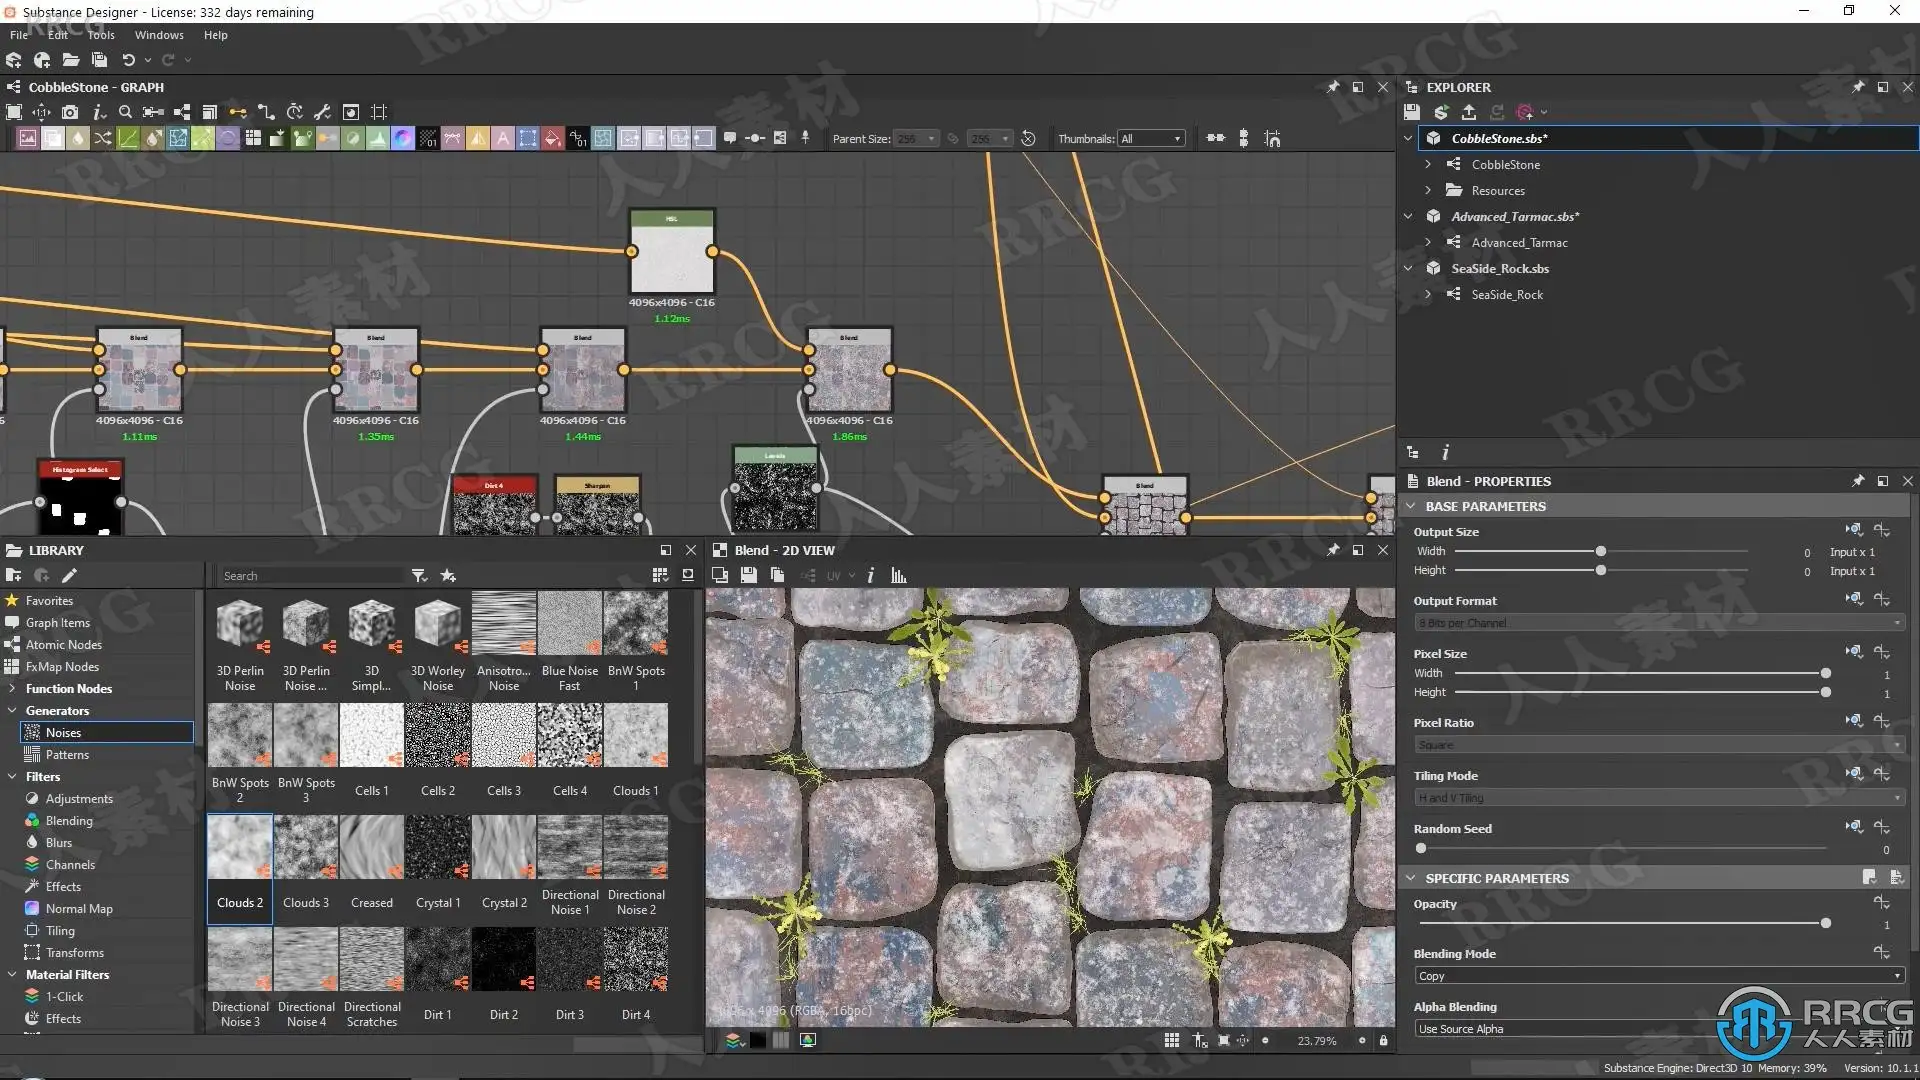1920x1080 pixels.
Task: Add a Text node from the toolbar
Action: click(503, 139)
